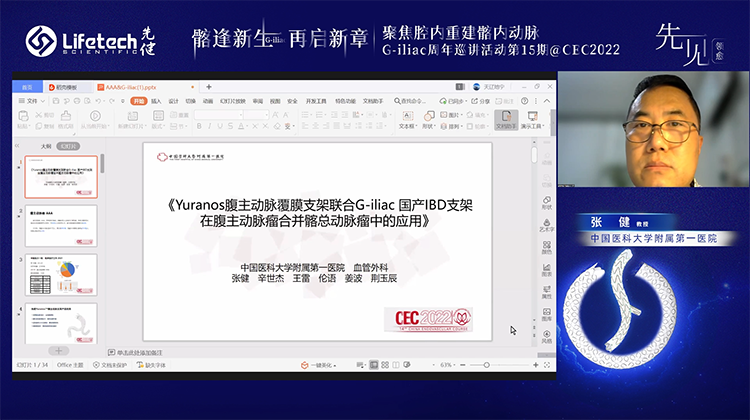The height and width of the screenshot is (420, 750).
Task: Click the Paste clipboard icon
Action: pyautogui.click(x=23, y=116)
